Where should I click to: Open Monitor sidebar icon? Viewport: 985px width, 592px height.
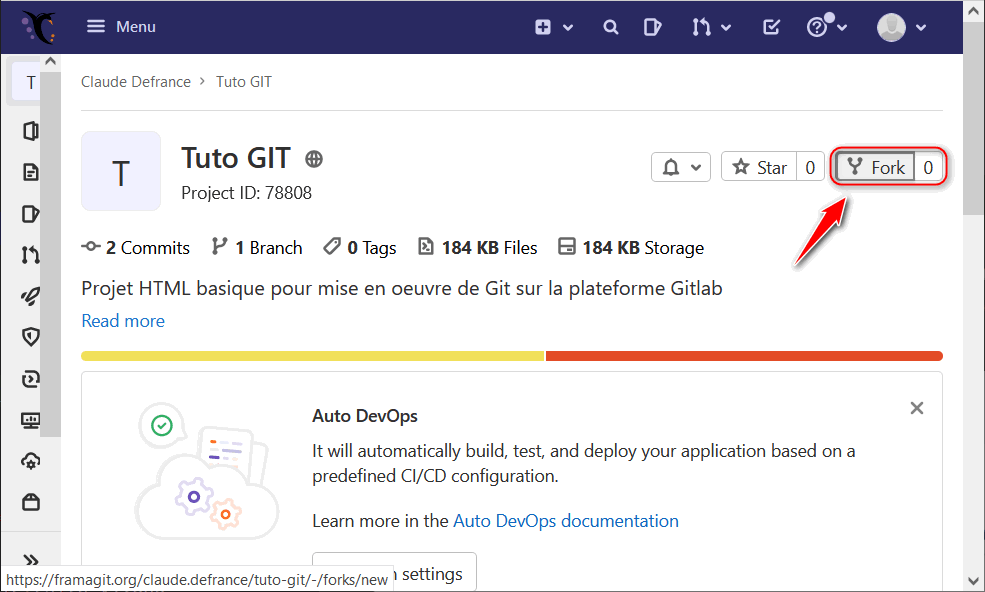click(x=30, y=420)
